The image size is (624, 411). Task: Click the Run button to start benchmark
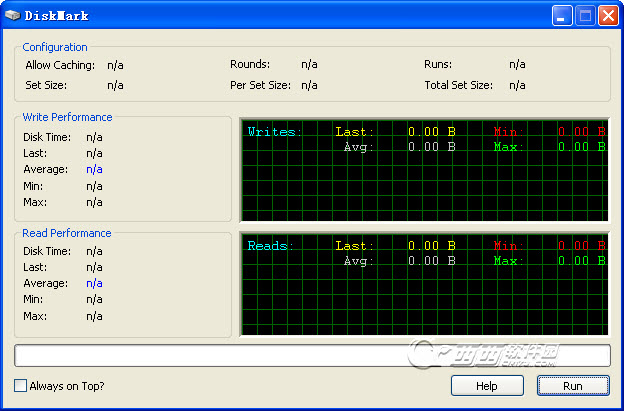[x=573, y=386]
